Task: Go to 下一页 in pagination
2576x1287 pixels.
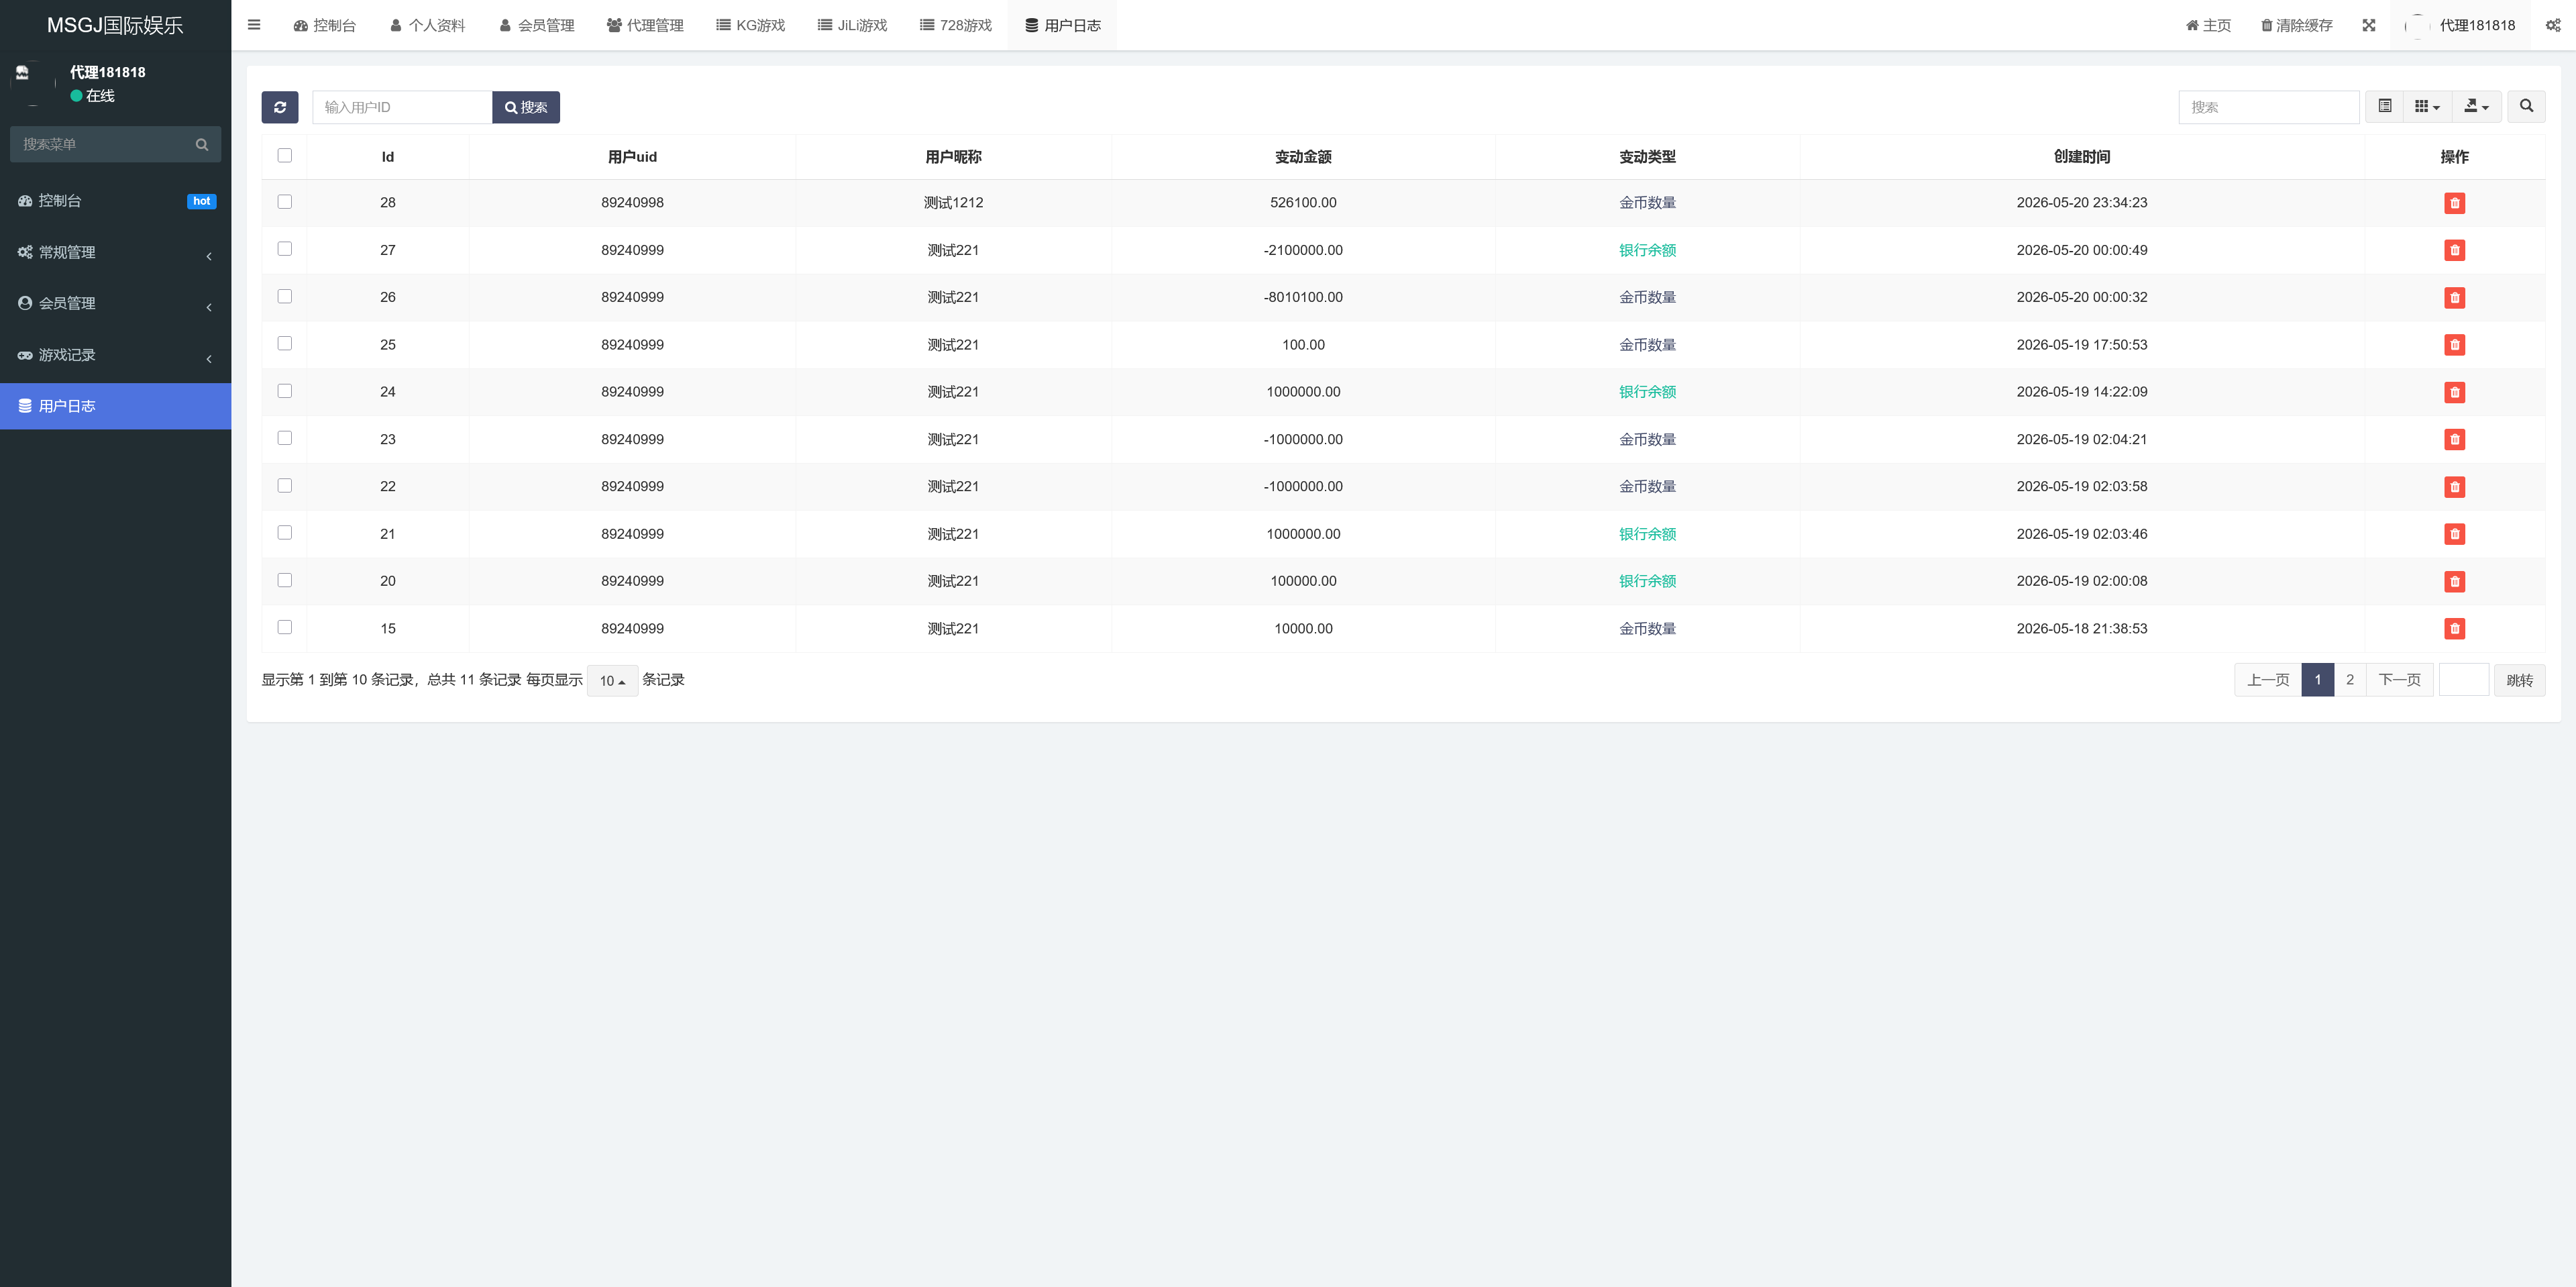Action: click(x=2400, y=680)
